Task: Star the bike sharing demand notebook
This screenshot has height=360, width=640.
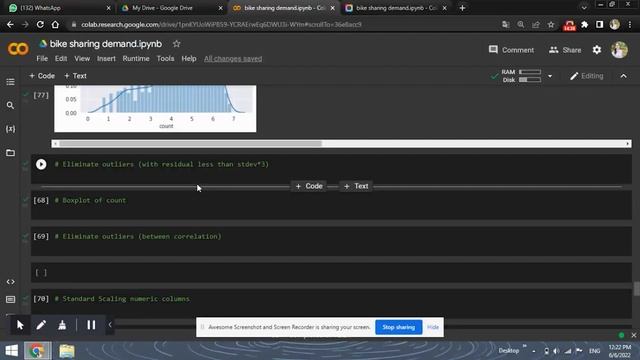Action: coord(176,44)
